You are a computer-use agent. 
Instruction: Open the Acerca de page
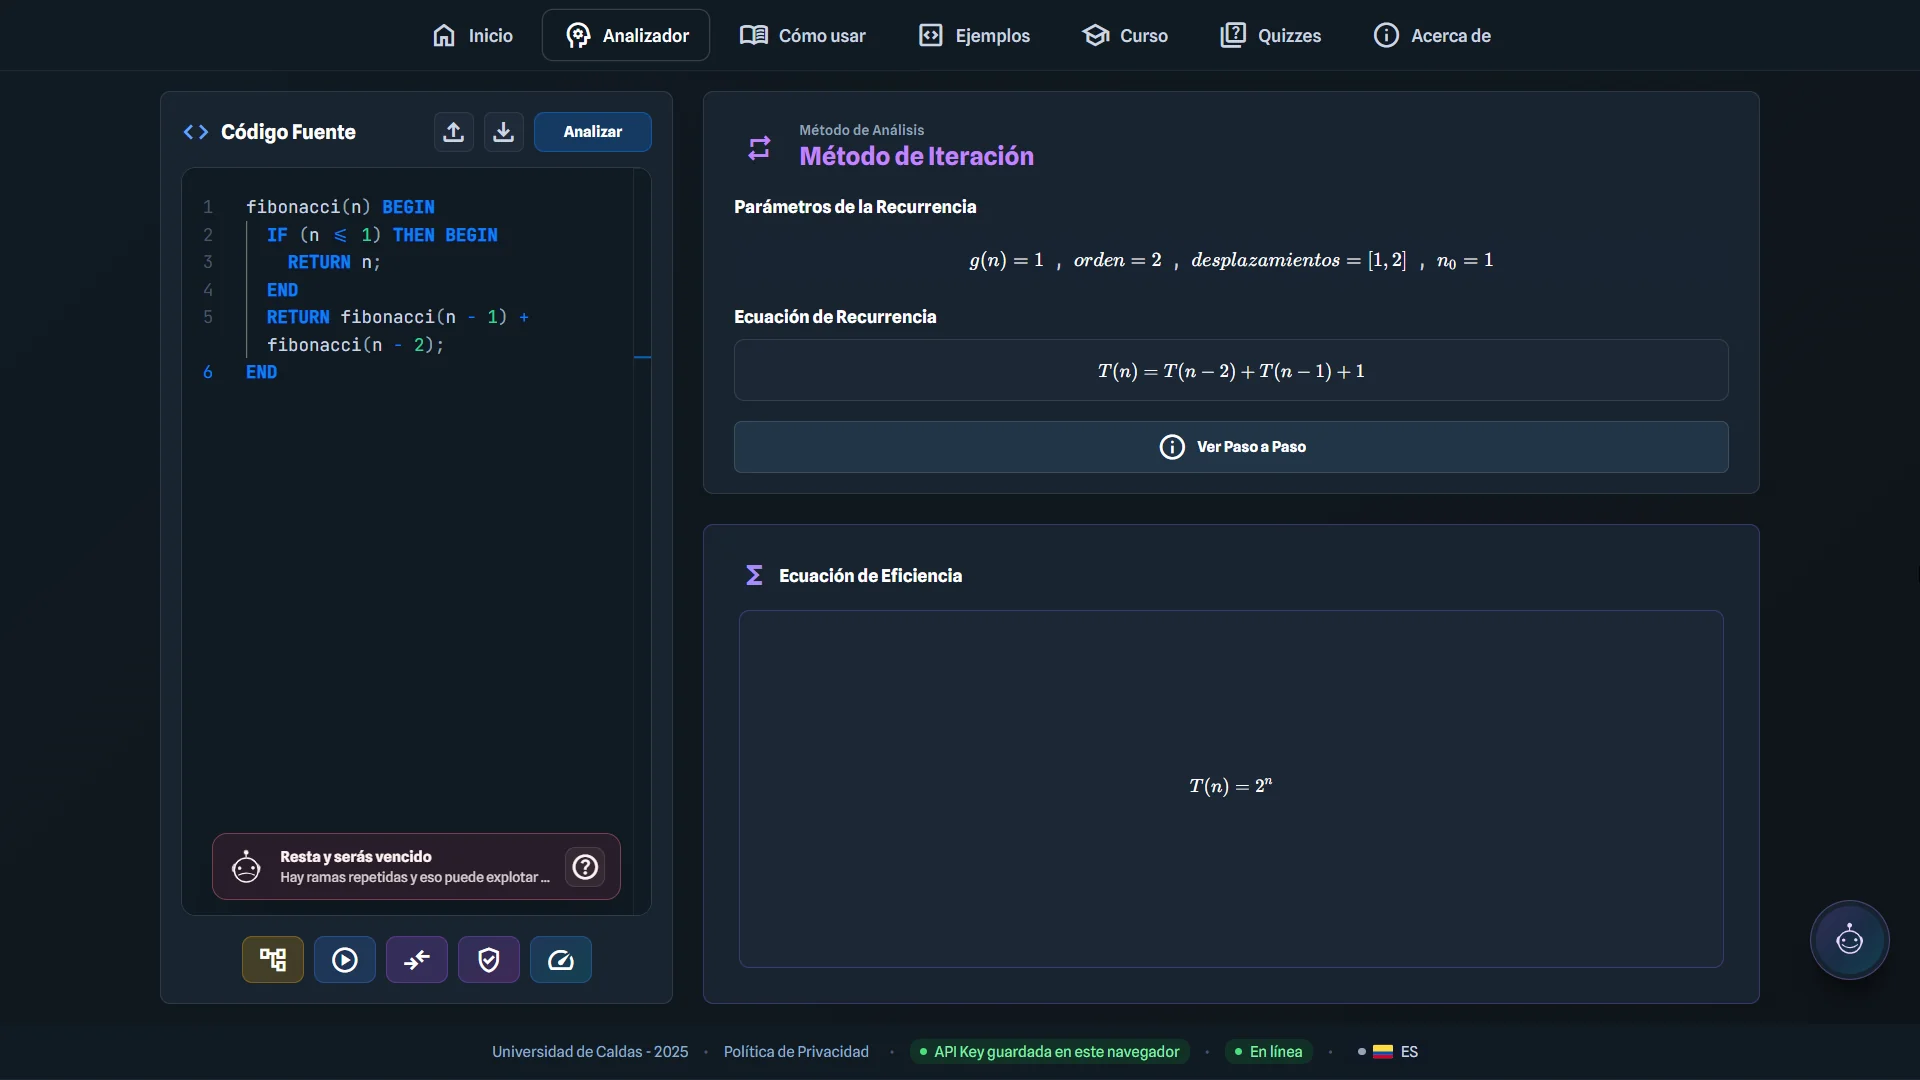[1432, 35]
